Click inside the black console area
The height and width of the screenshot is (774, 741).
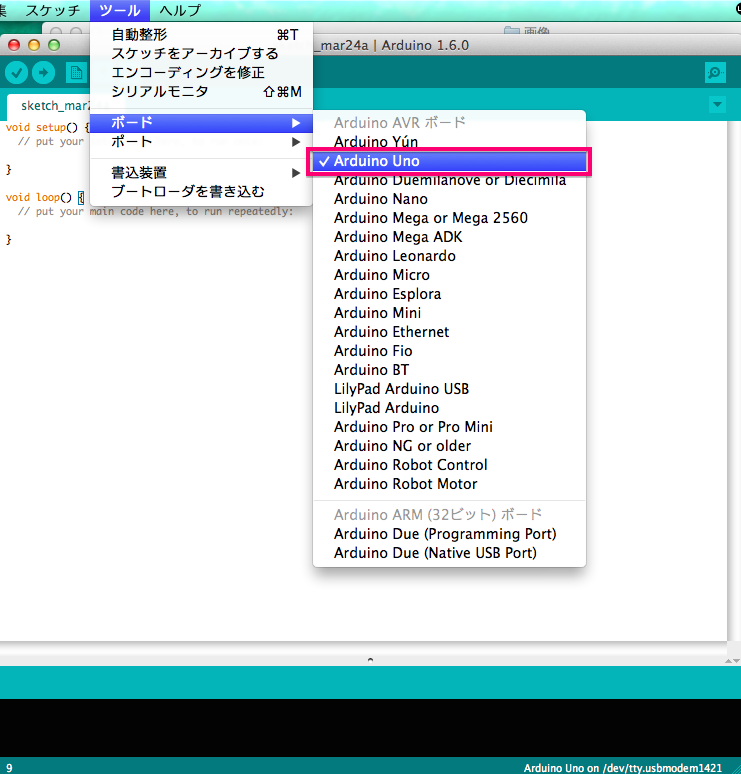click(370, 728)
